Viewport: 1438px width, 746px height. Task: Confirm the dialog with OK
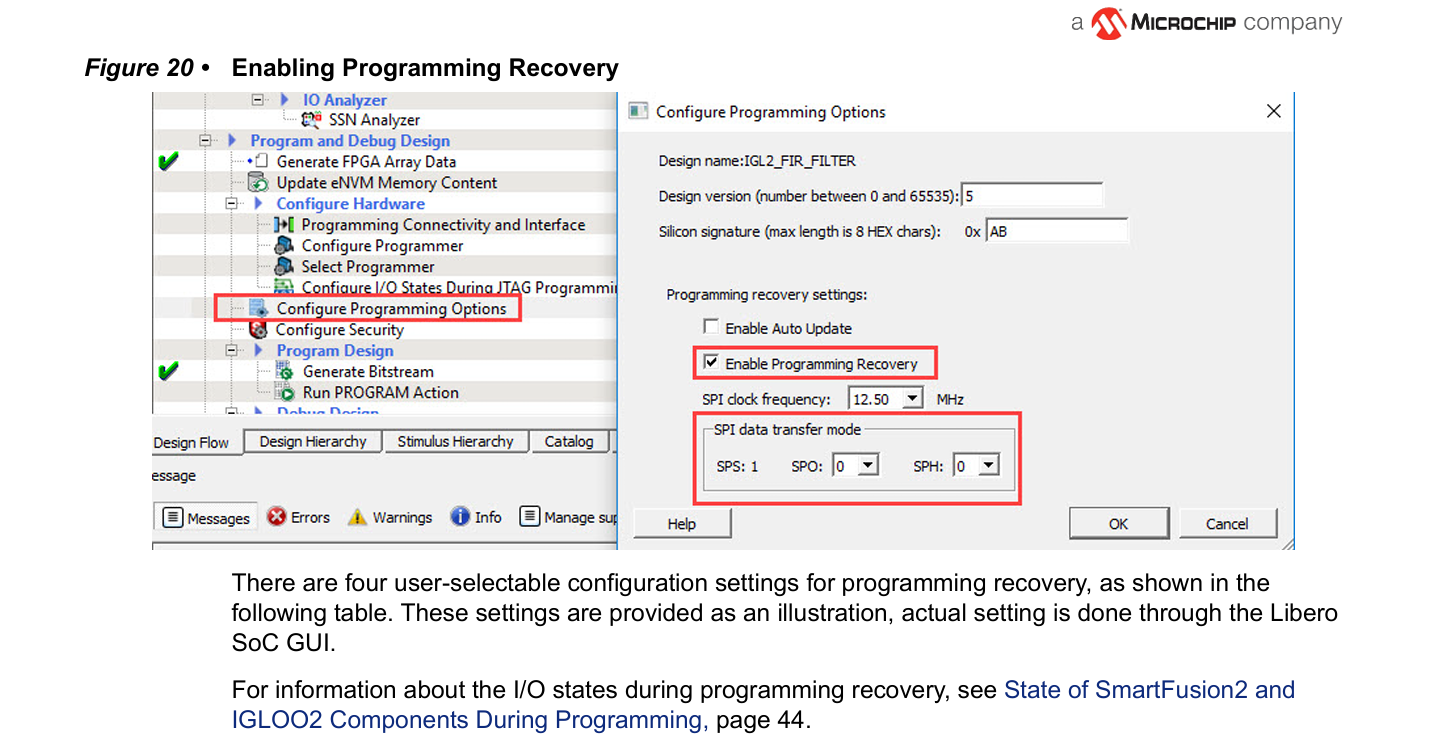pos(1119,524)
